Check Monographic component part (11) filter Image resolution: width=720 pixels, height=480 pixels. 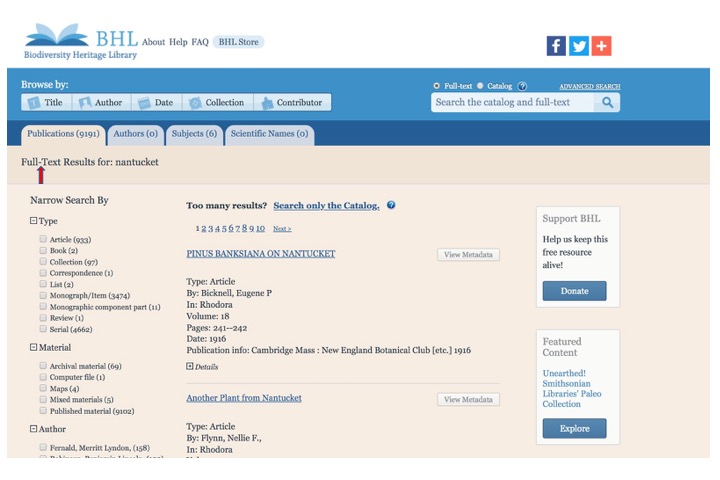click(x=43, y=306)
